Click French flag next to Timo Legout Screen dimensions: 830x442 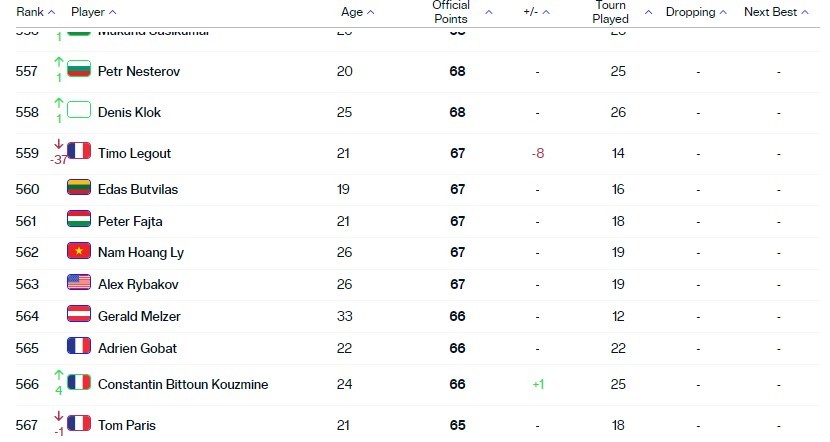click(x=79, y=152)
